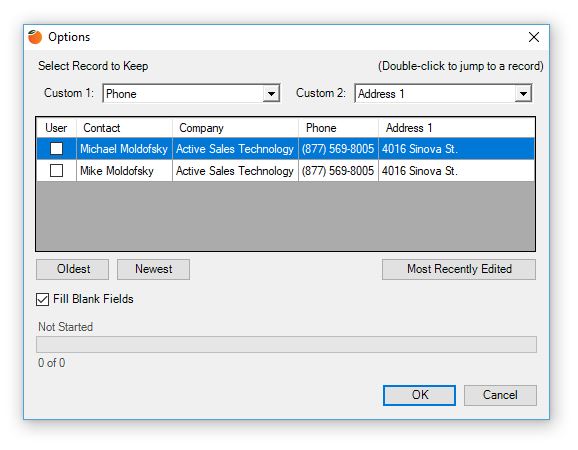
Task: Select the Newest button
Action: point(153,269)
